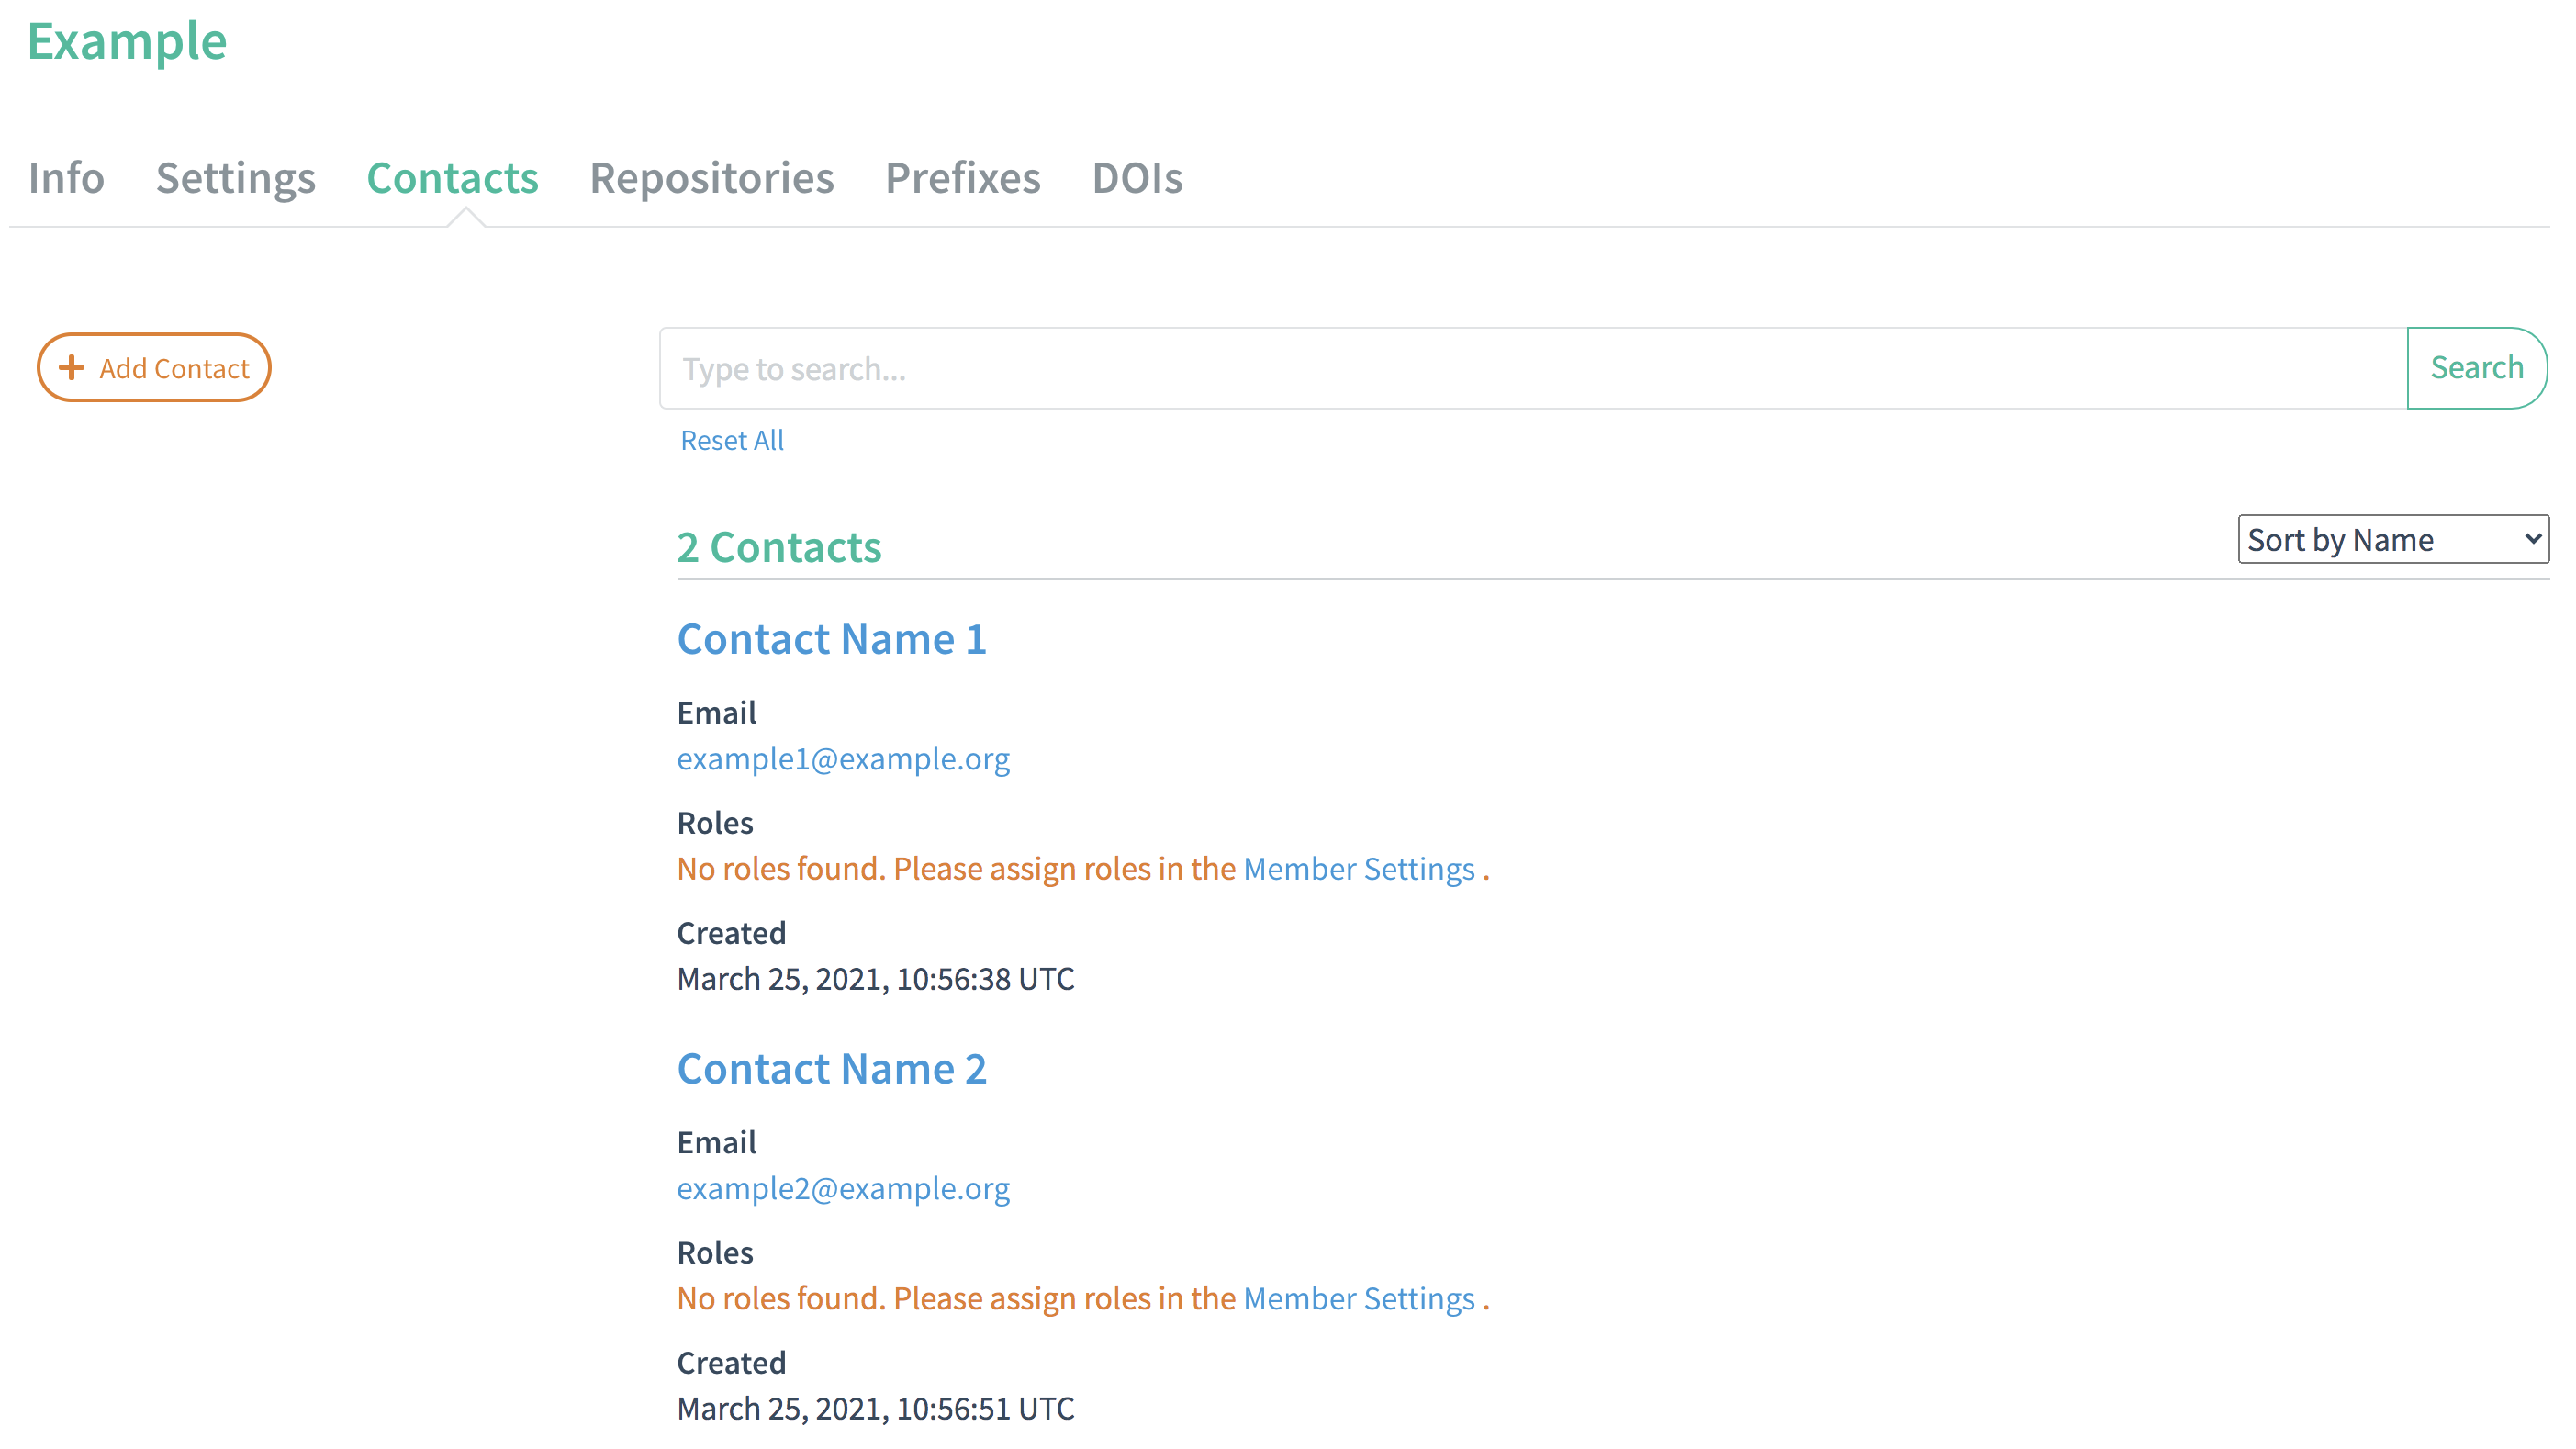Open Member Settings link under Contact Name 1
Viewport: 2576px width, 1449px height.
[x=1358, y=869]
